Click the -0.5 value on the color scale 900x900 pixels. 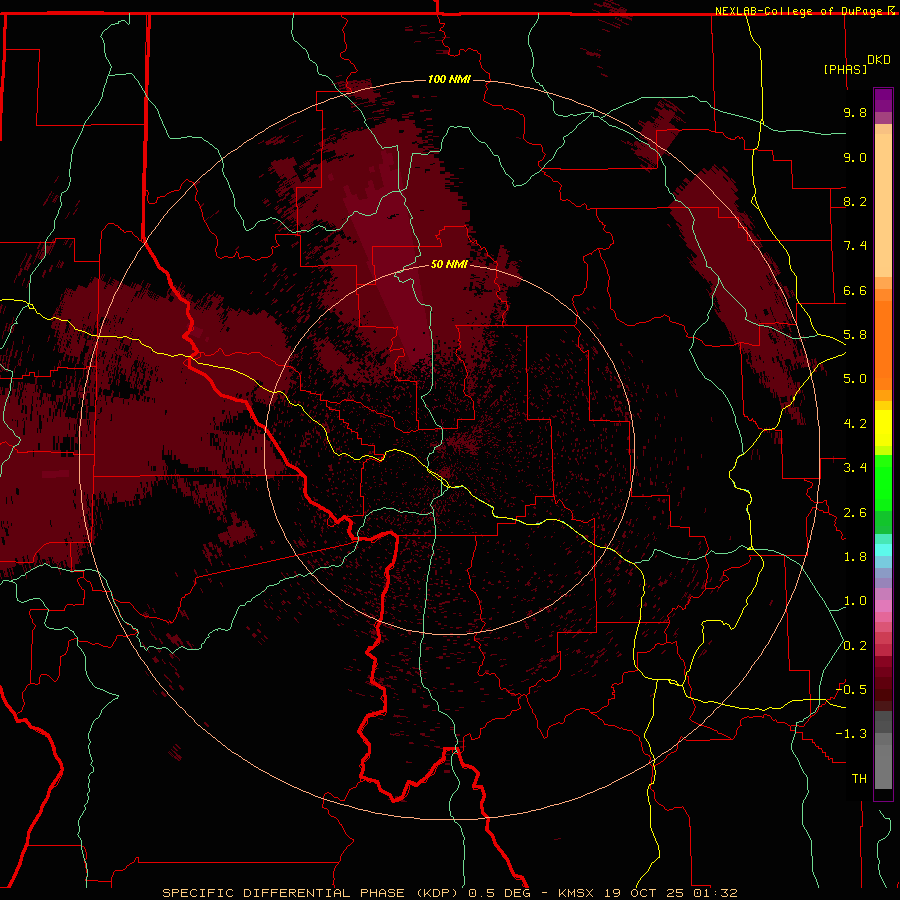point(851,690)
